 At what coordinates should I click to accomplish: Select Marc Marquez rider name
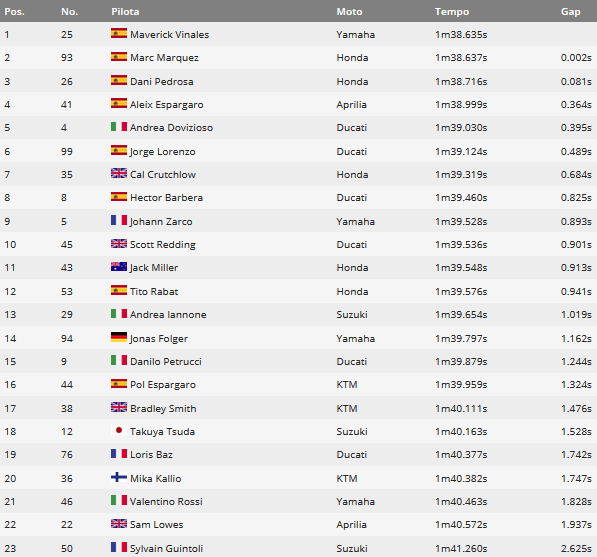(164, 57)
